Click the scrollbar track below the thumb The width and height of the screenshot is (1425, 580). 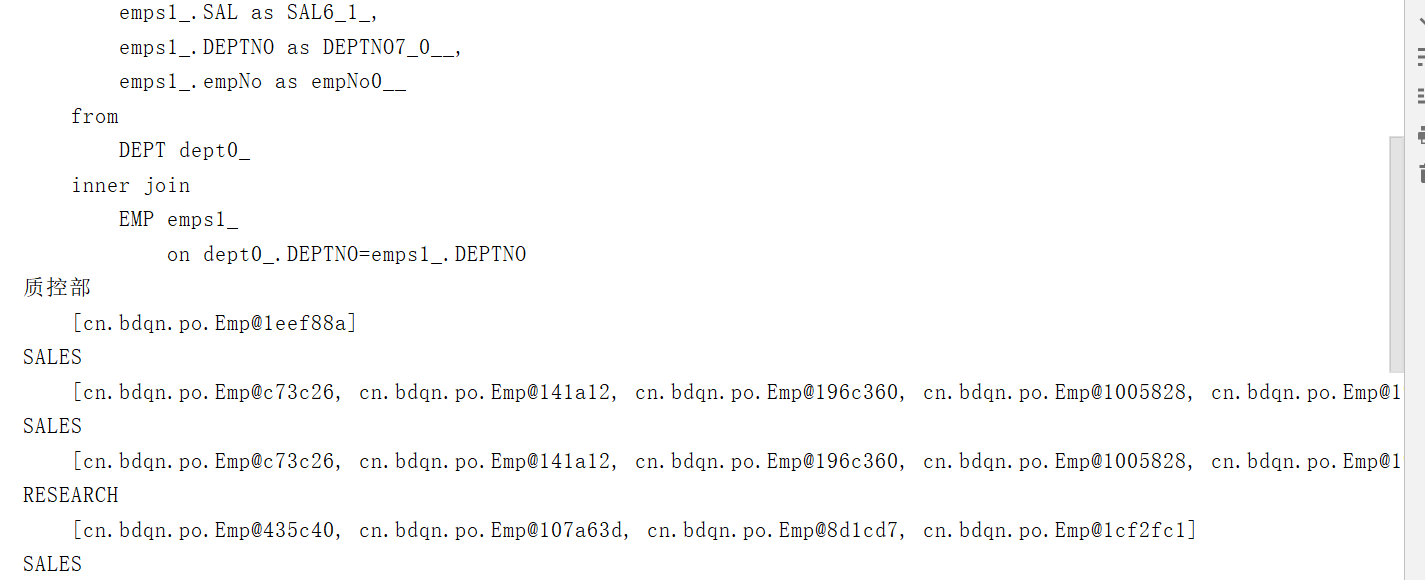pos(1396,475)
